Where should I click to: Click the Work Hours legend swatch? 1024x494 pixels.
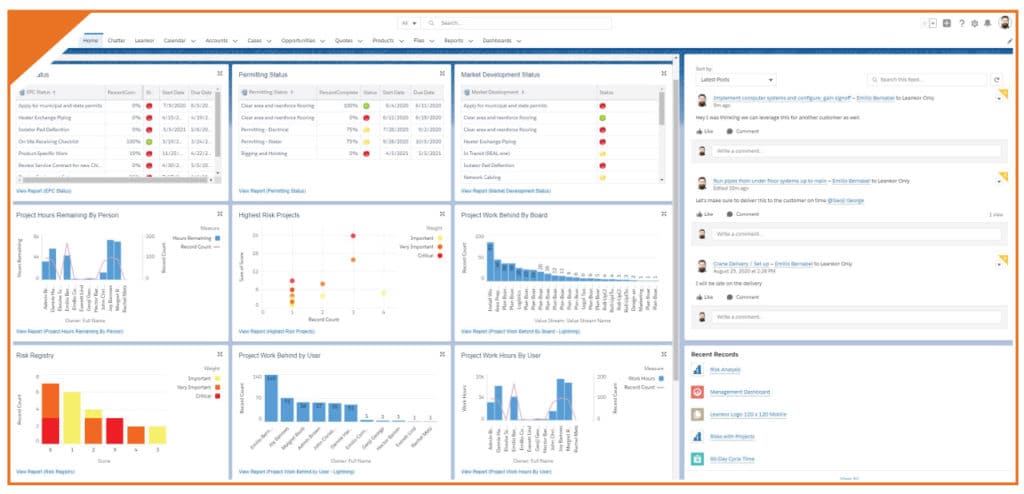pyautogui.click(x=662, y=378)
